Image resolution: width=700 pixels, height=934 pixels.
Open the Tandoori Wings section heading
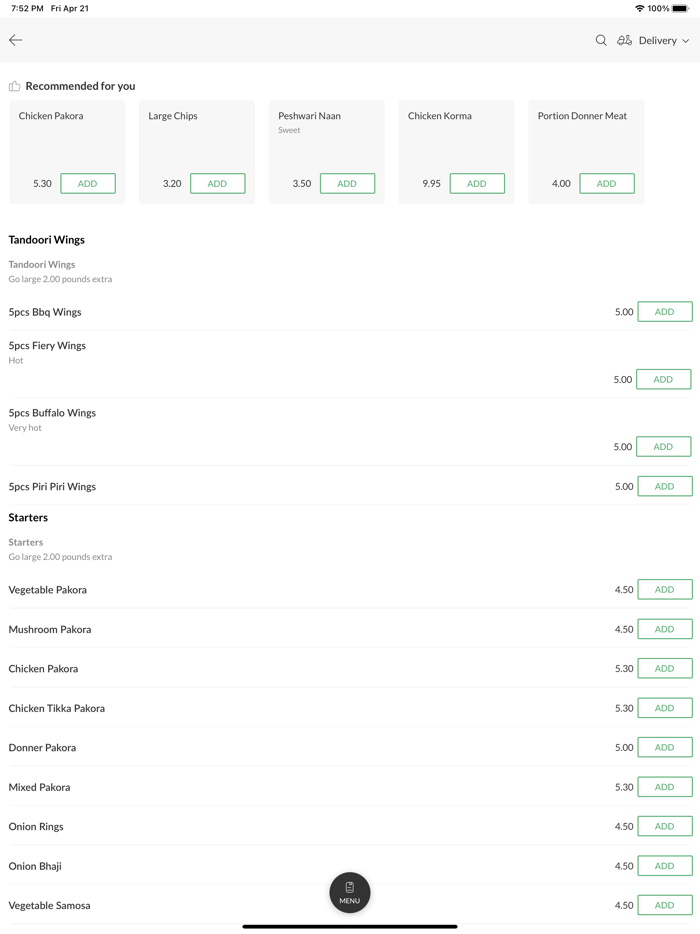(47, 240)
